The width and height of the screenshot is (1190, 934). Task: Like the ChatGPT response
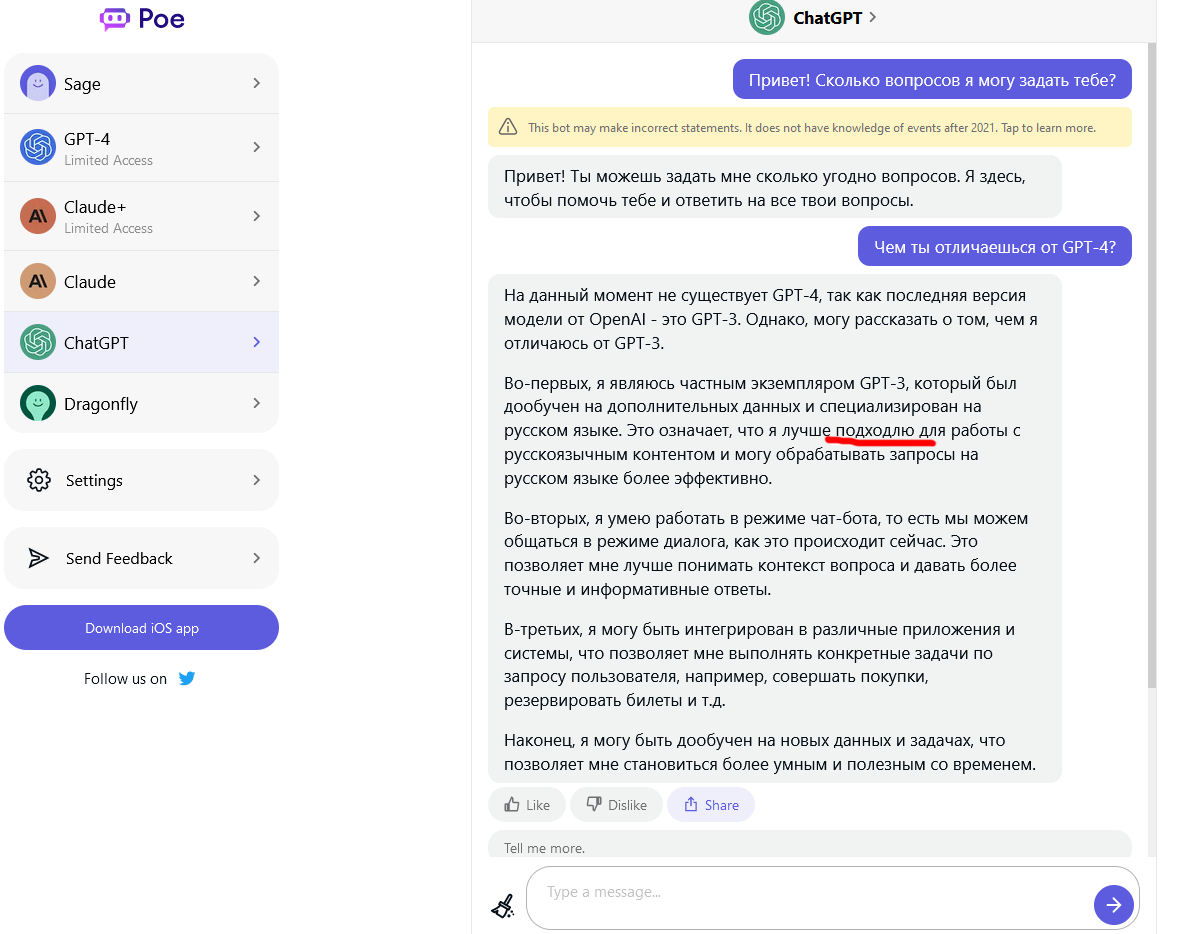click(x=527, y=805)
